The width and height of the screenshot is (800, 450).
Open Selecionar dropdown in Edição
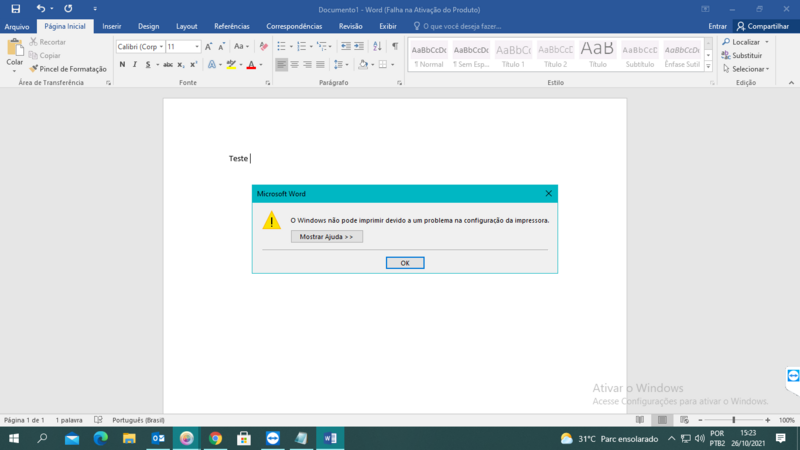click(746, 69)
